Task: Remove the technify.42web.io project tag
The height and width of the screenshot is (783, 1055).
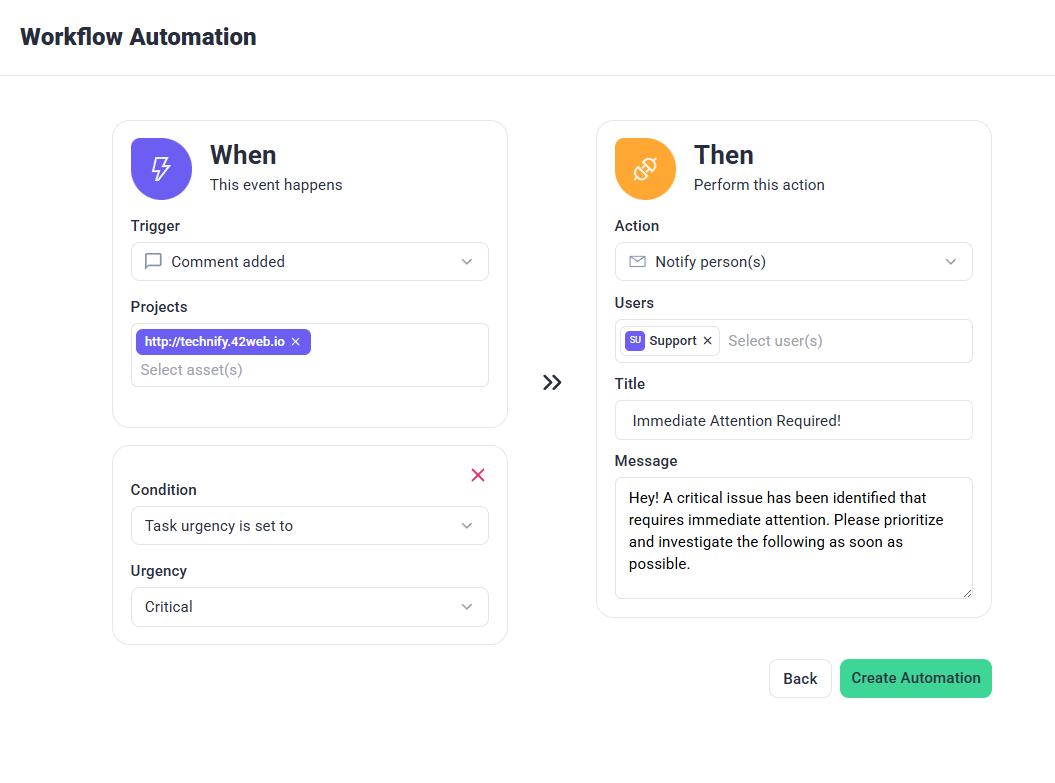Action: tap(296, 342)
